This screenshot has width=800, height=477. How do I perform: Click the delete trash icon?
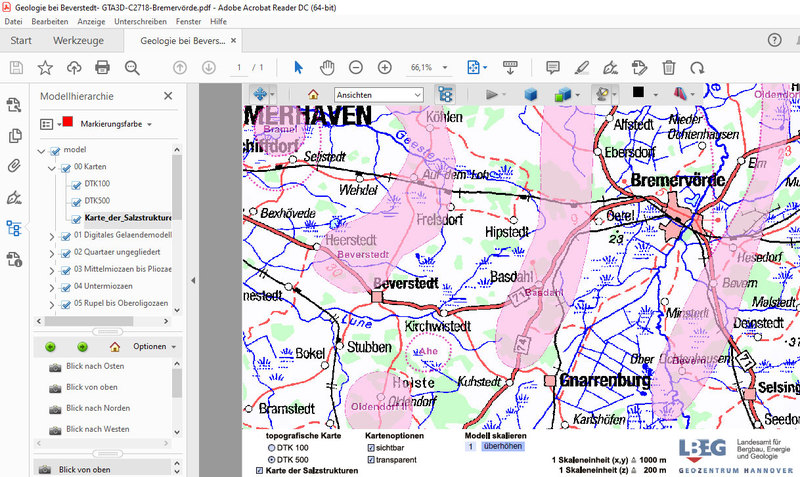pos(669,67)
